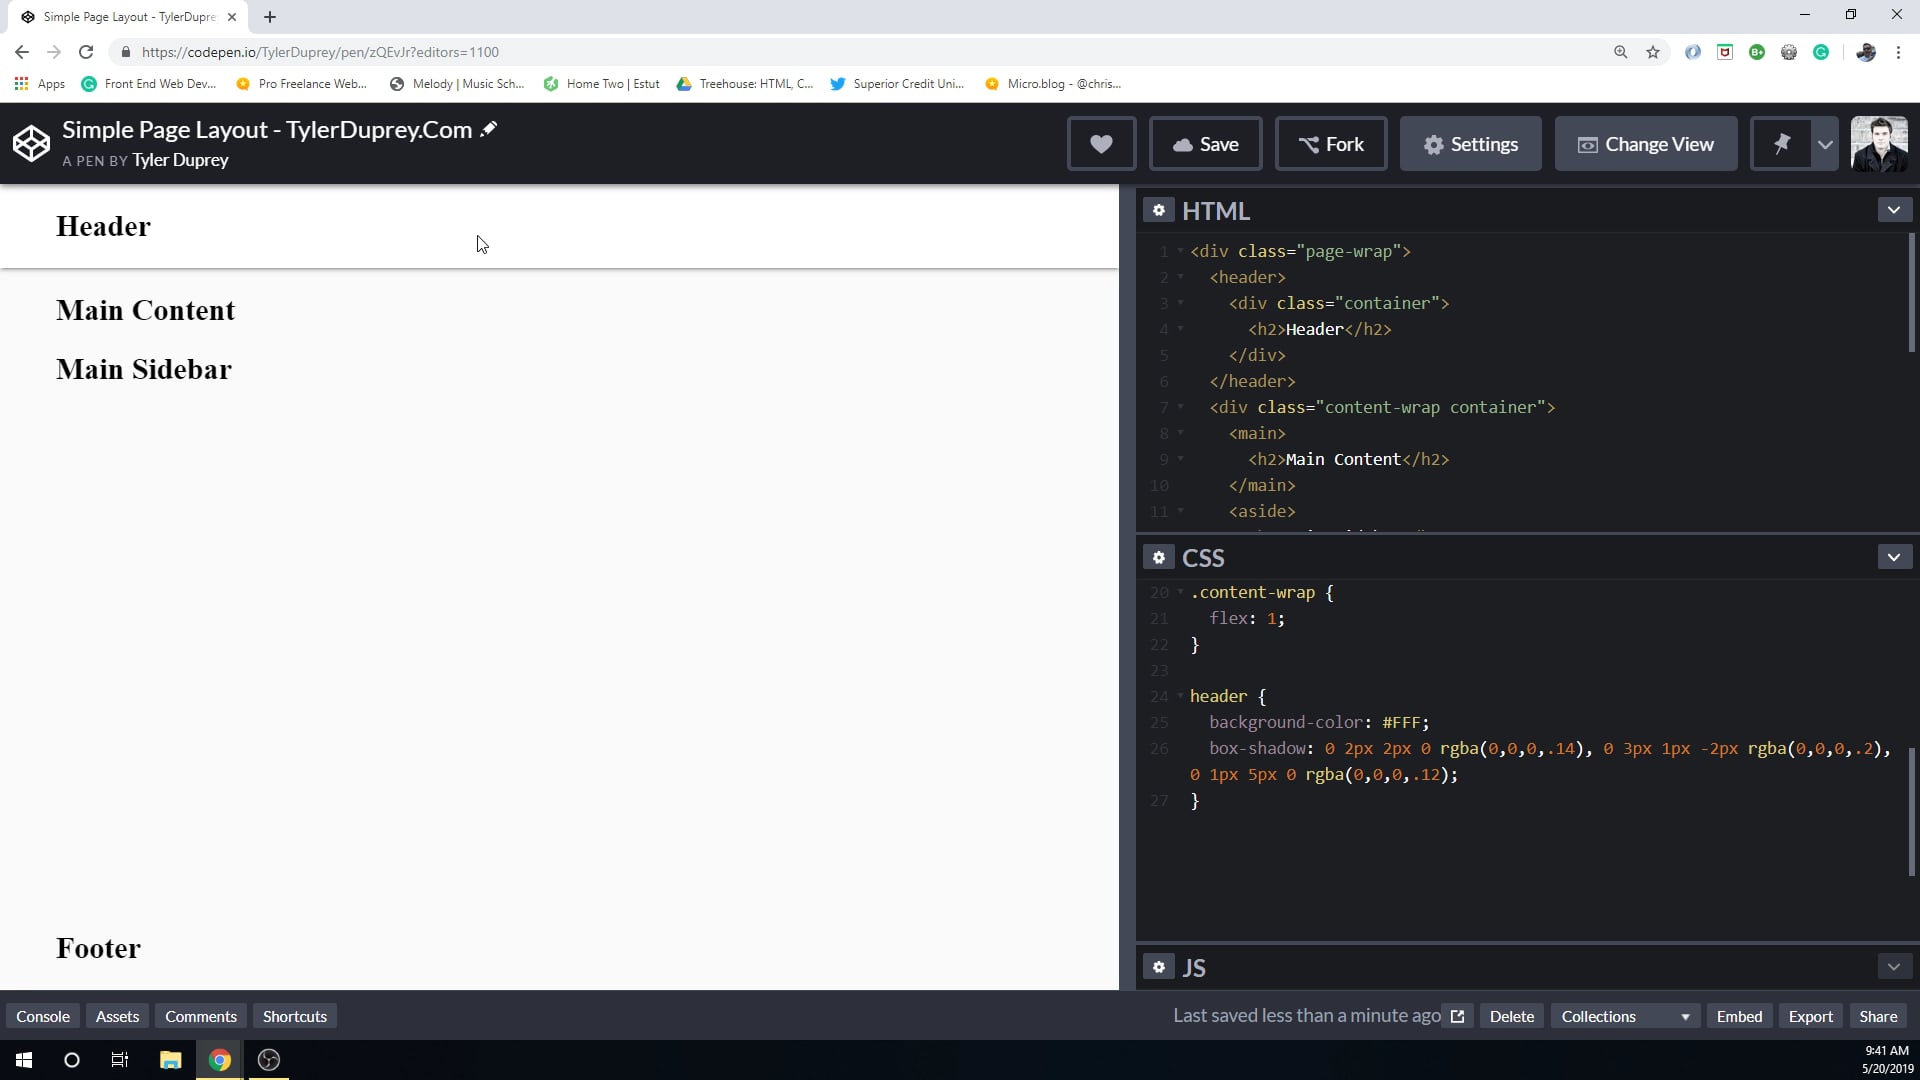Open the Shortcuts panel
The height and width of the screenshot is (1080, 1920).
[x=294, y=1015]
